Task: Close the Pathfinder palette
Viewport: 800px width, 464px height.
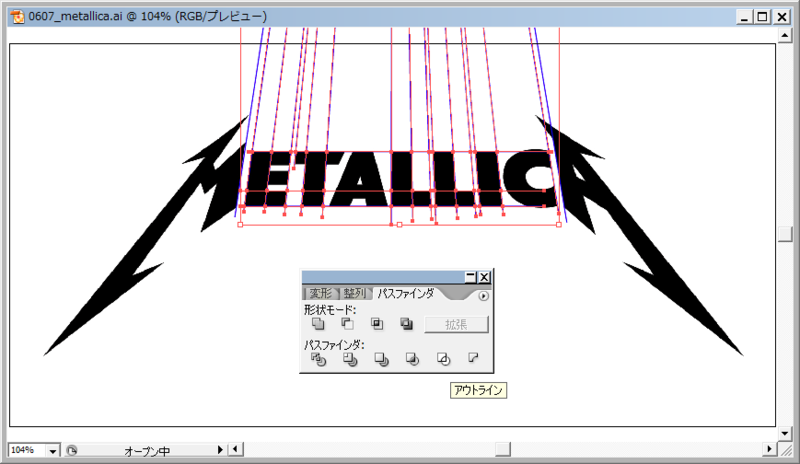Action: pyautogui.click(x=484, y=277)
